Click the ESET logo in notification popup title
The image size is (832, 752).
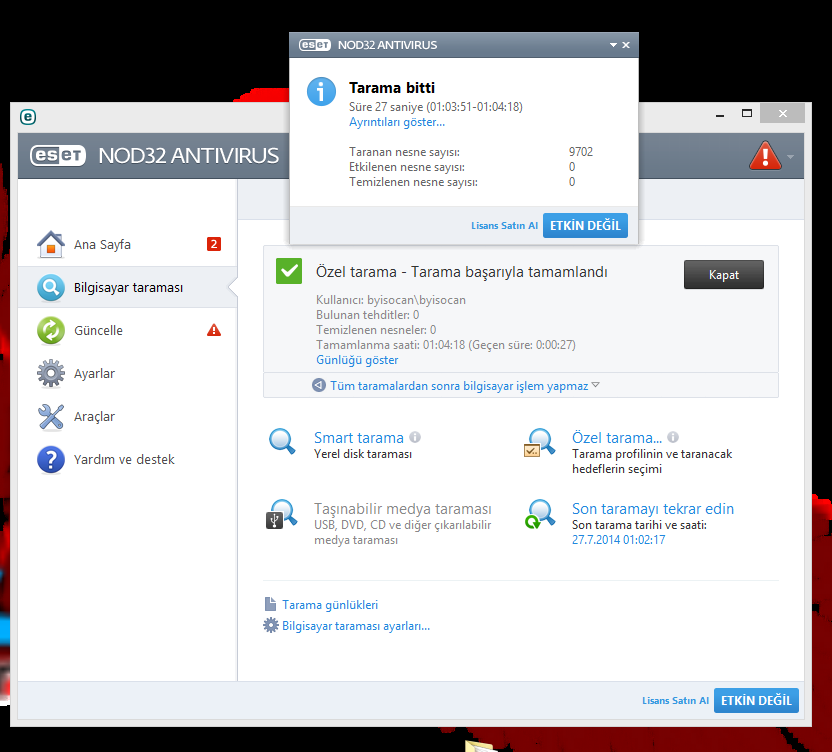(315, 45)
